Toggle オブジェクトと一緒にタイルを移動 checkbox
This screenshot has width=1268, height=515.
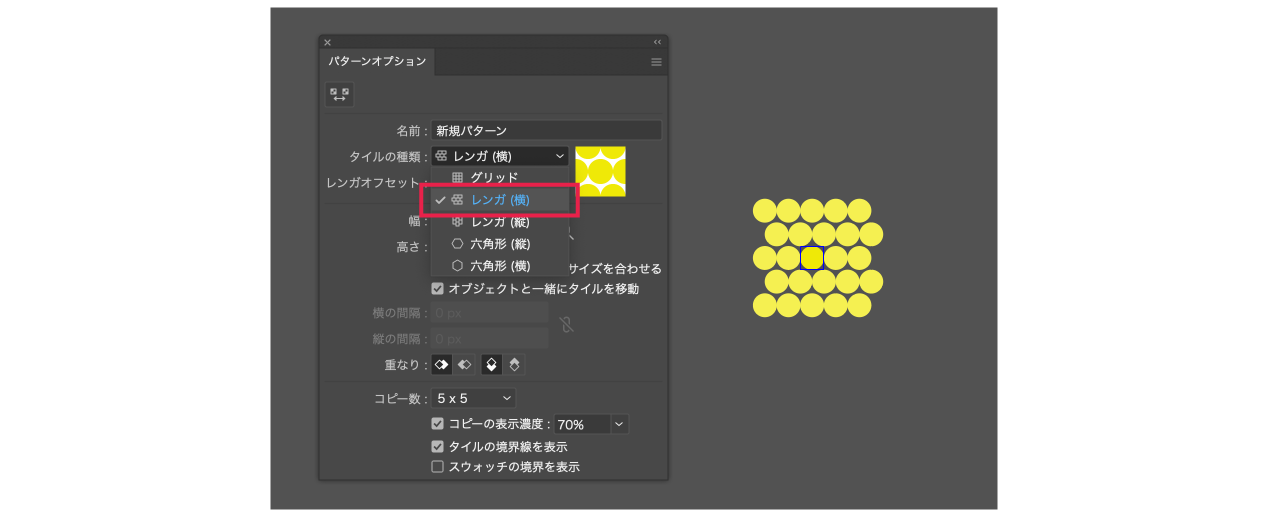438,289
